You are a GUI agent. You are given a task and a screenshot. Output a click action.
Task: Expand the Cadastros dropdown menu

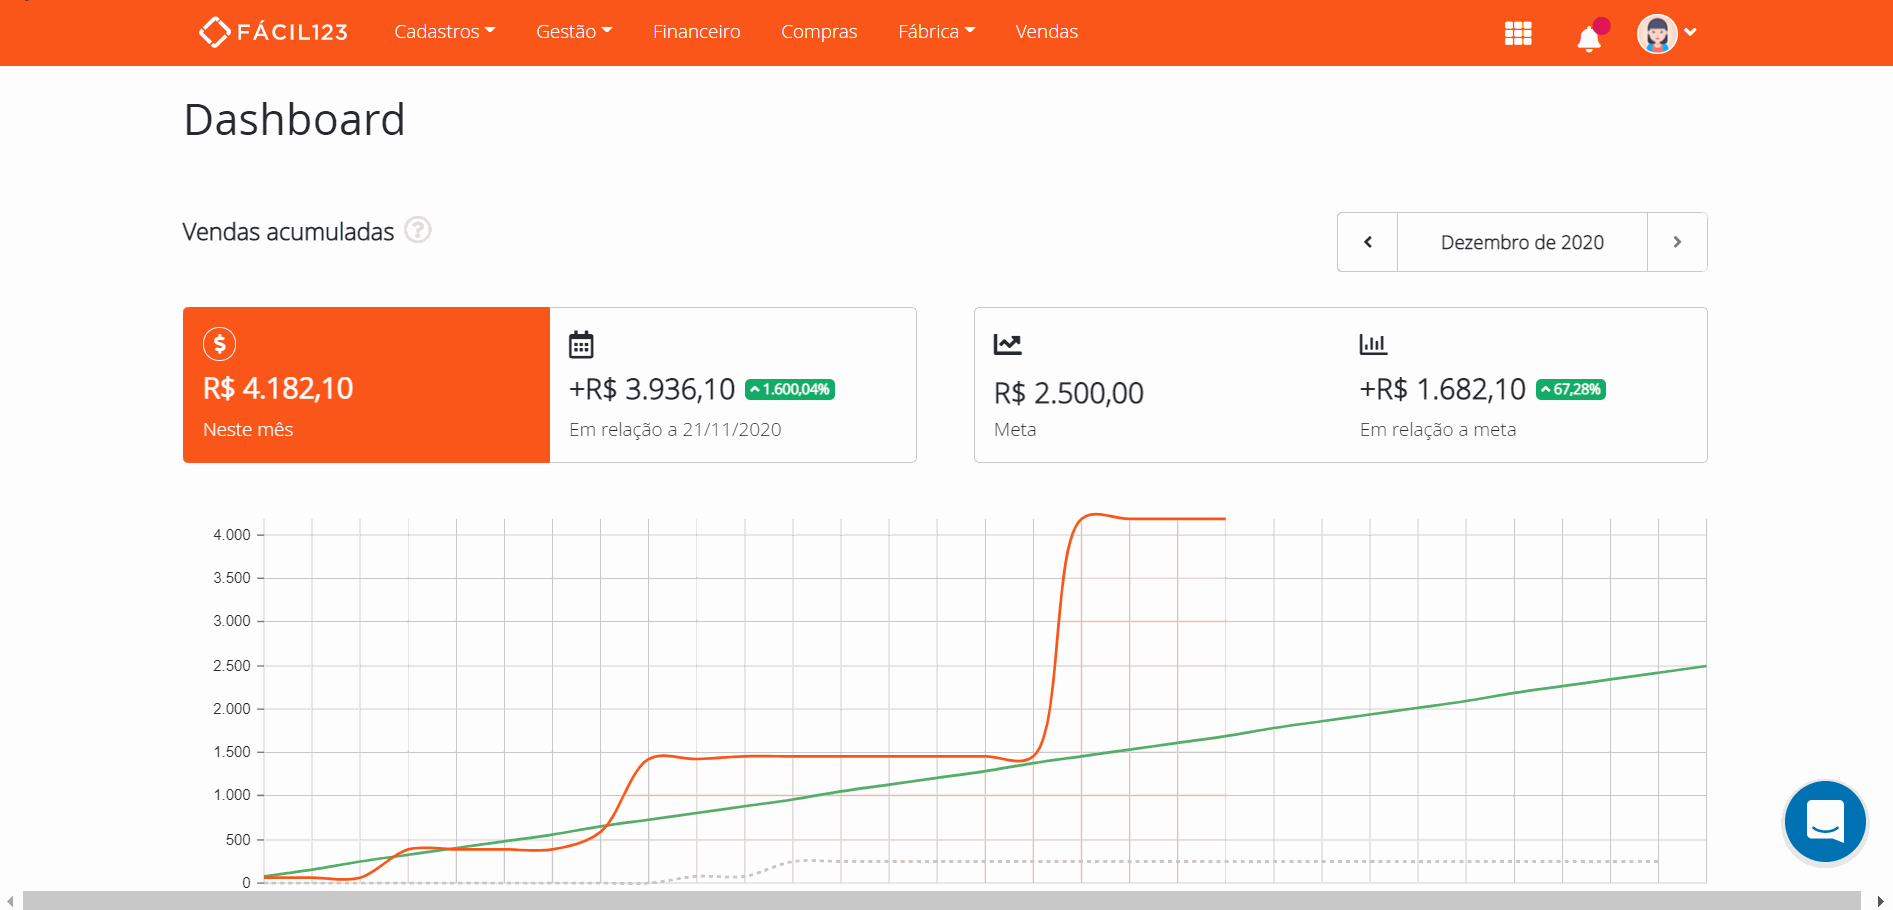pyautogui.click(x=444, y=32)
